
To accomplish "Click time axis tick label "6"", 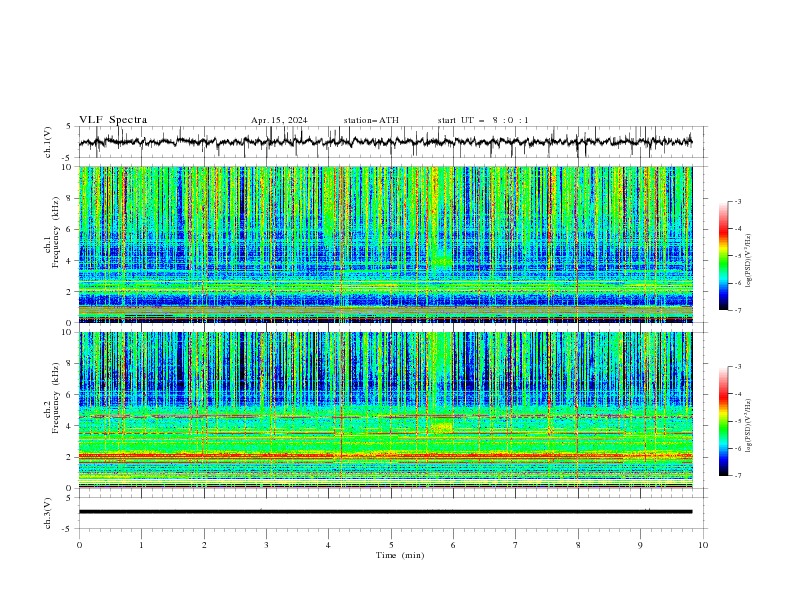I will 453,545.
